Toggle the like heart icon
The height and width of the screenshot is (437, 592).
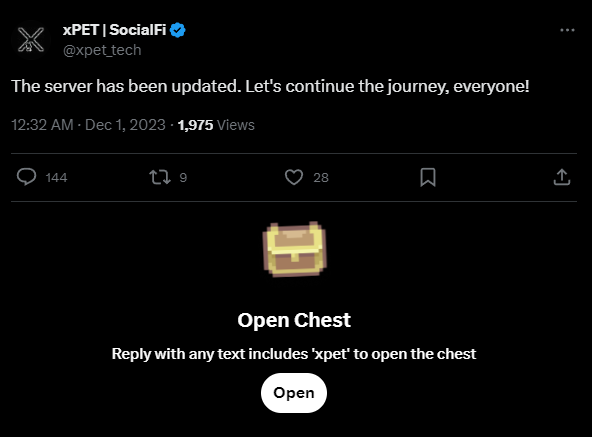pyautogui.click(x=294, y=177)
